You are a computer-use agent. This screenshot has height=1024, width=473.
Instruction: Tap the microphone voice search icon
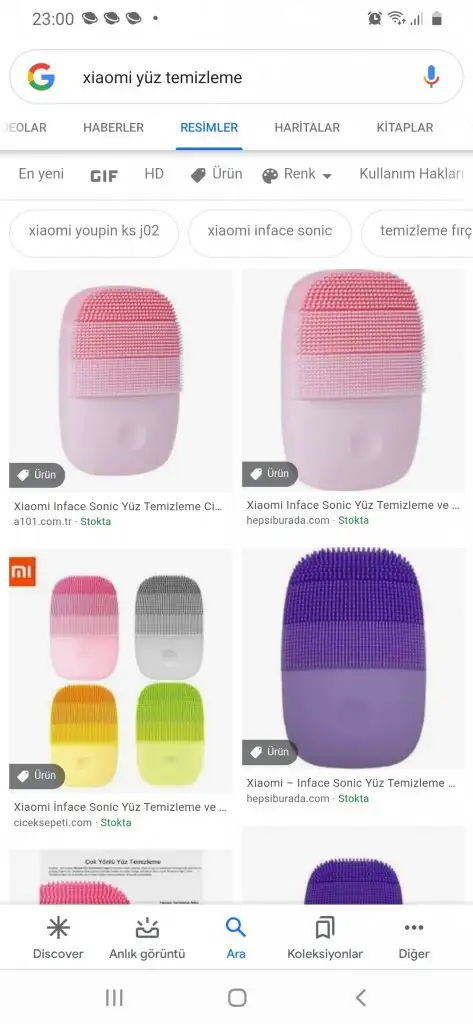[431, 77]
